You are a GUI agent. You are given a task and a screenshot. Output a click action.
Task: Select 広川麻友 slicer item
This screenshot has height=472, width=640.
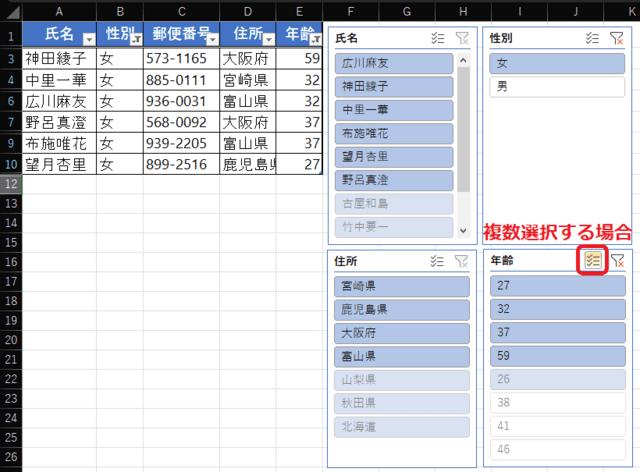(396, 64)
